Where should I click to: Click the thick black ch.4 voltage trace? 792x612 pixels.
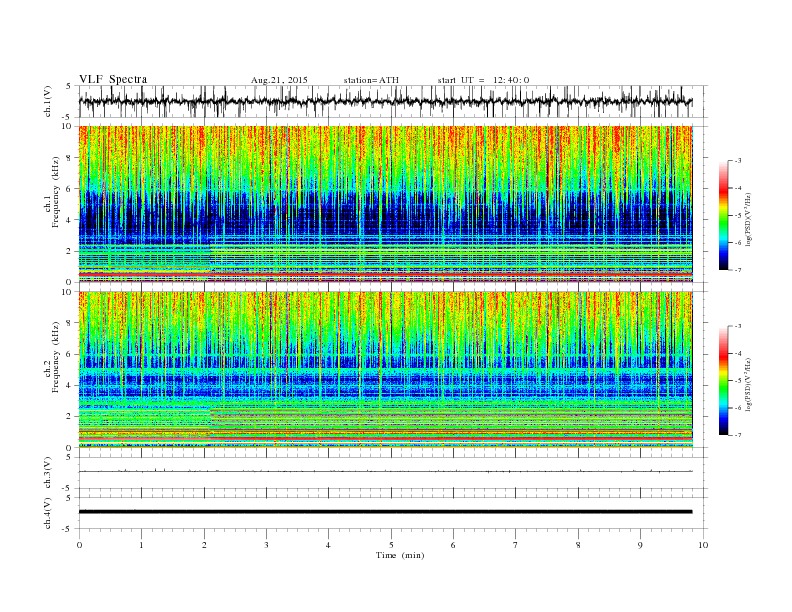385,512
